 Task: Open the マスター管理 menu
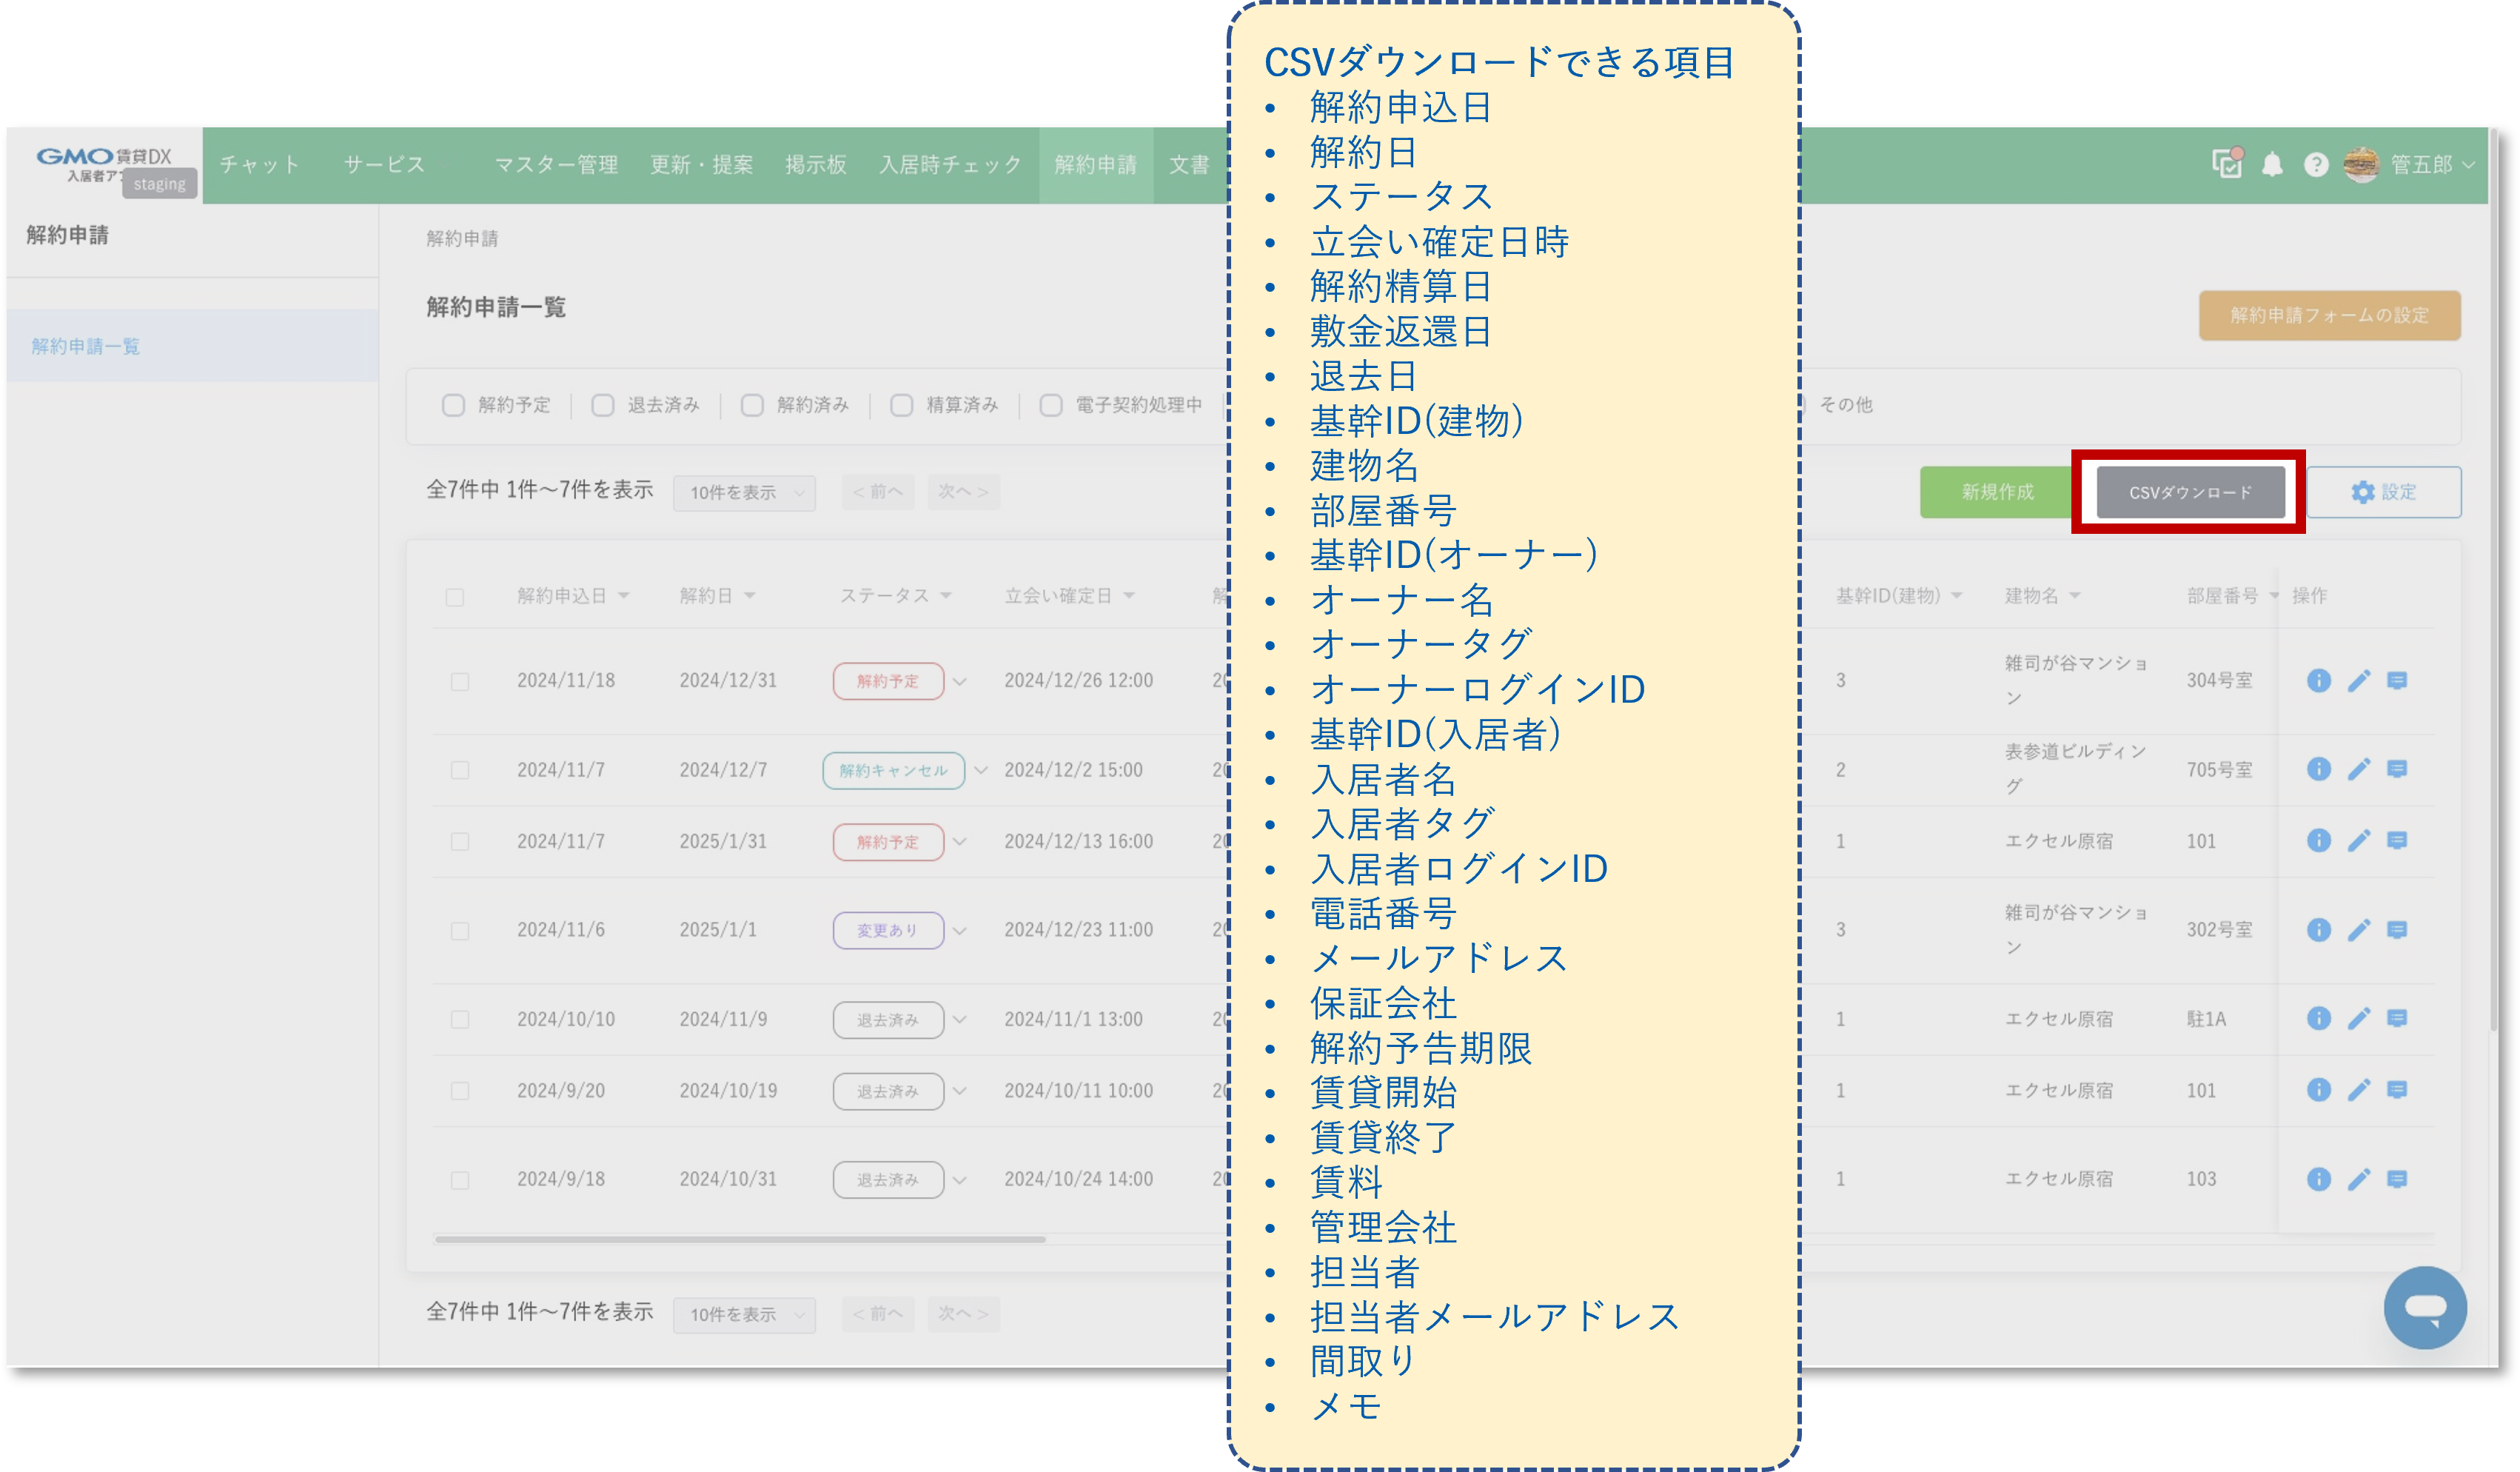click(x=556, y=165)
